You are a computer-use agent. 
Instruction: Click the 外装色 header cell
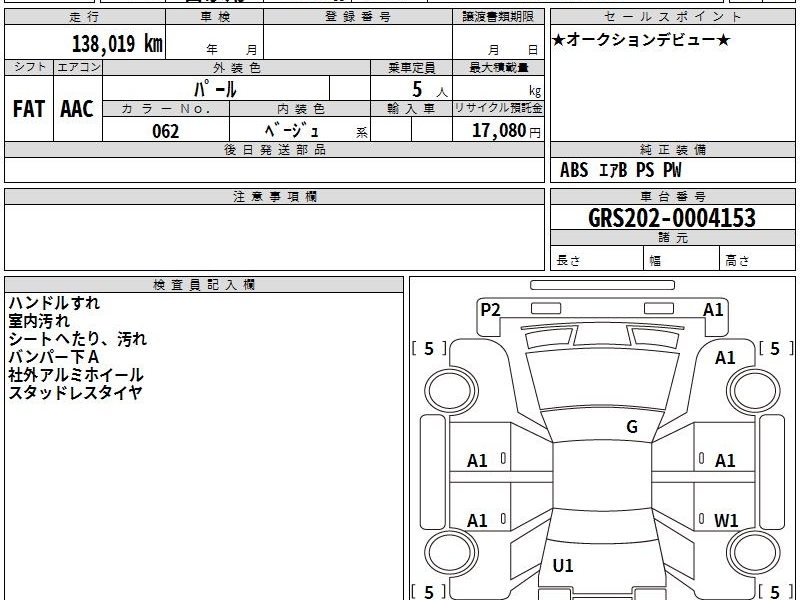coord(236,67)
